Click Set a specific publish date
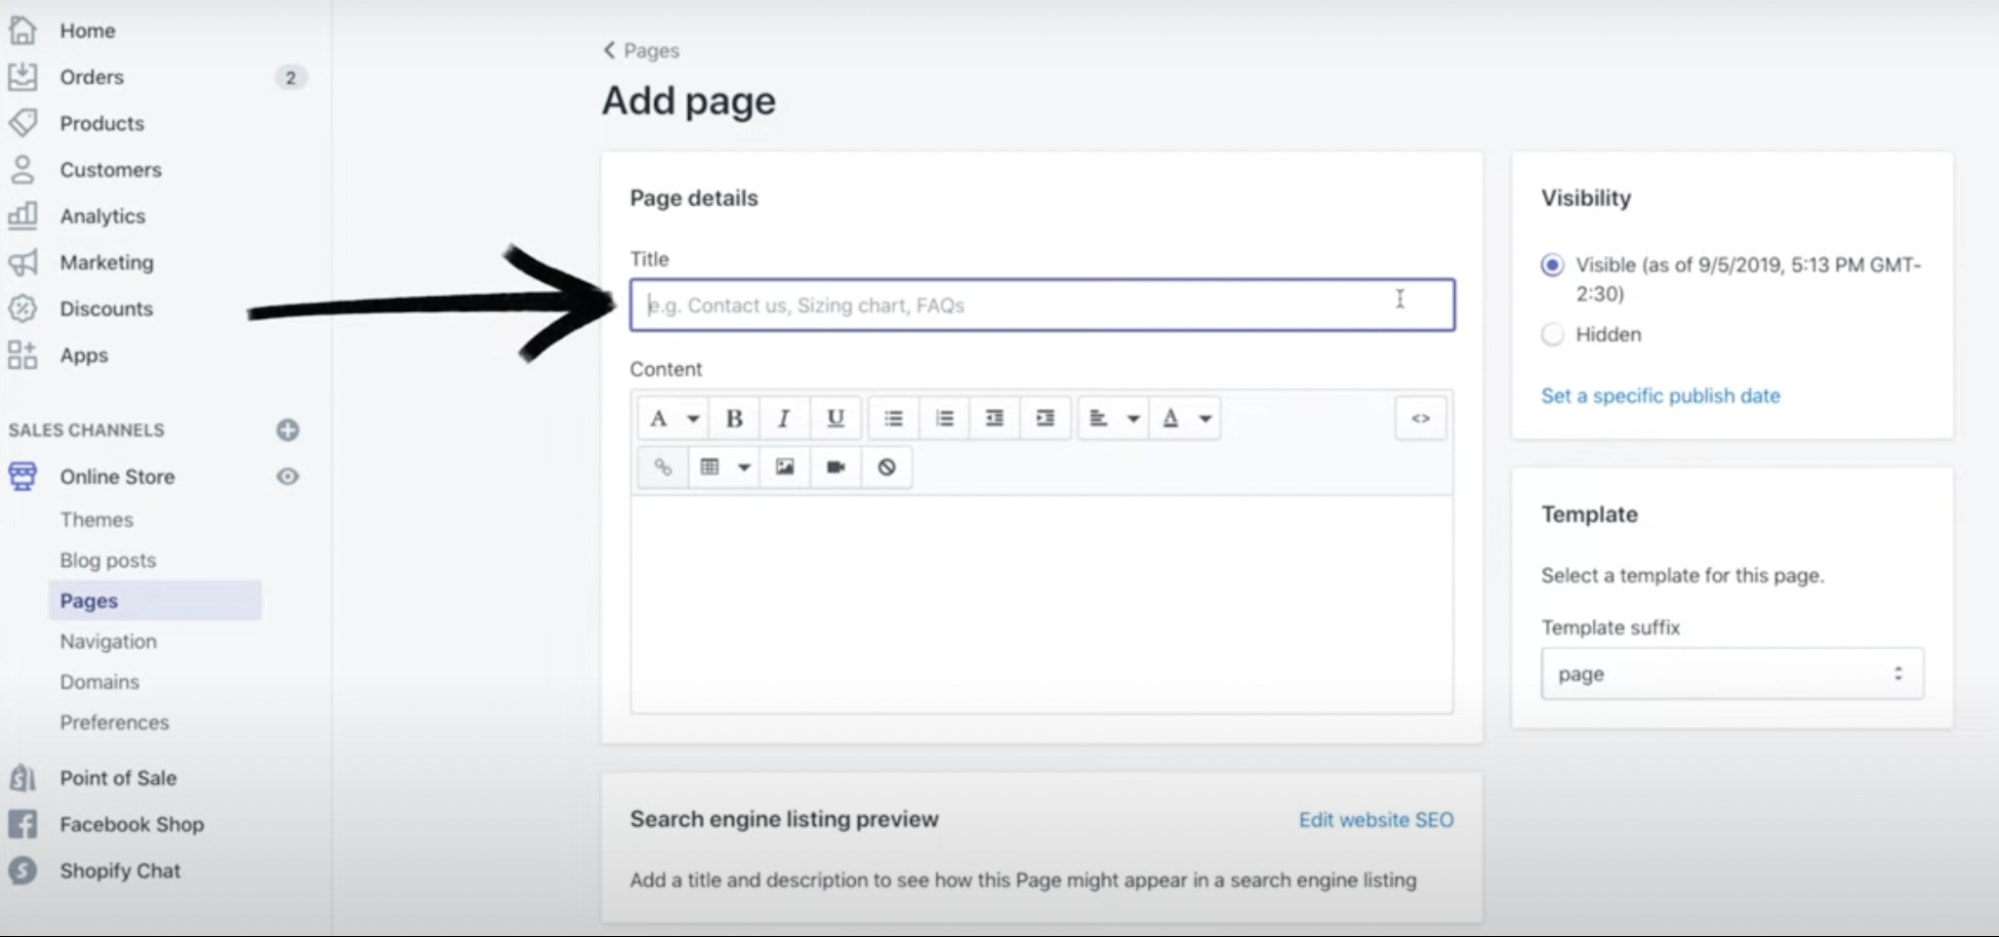1999x937 pixels. (1660, 396)
